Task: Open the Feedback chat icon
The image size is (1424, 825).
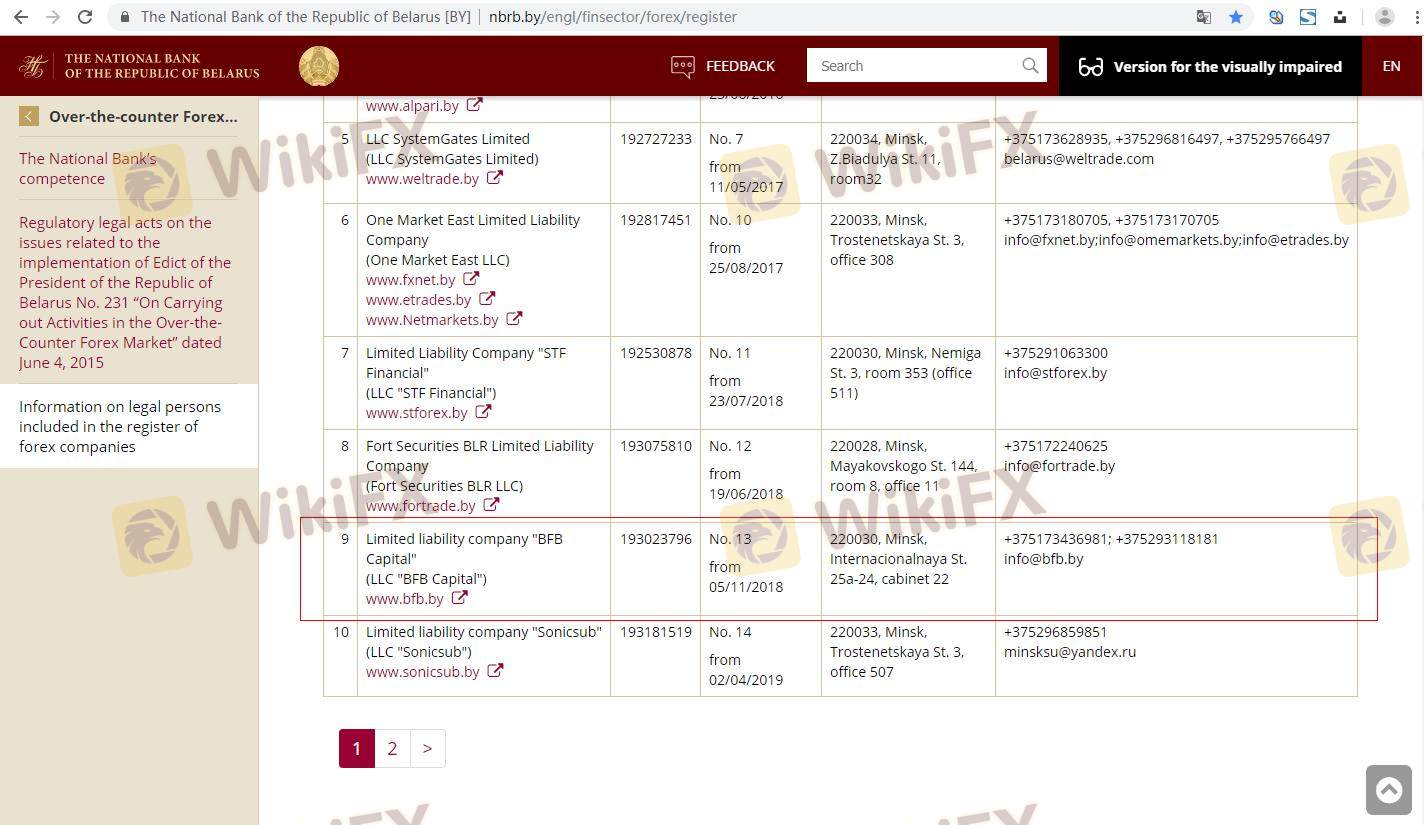Action: (x=682, y=66)
